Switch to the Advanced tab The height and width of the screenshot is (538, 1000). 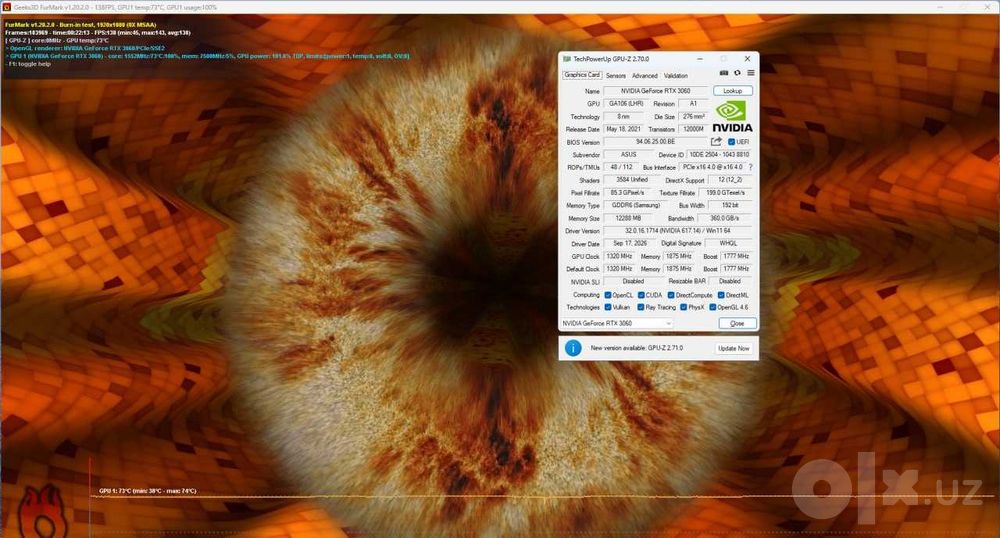pyautogui.click(x=644, y=75)
